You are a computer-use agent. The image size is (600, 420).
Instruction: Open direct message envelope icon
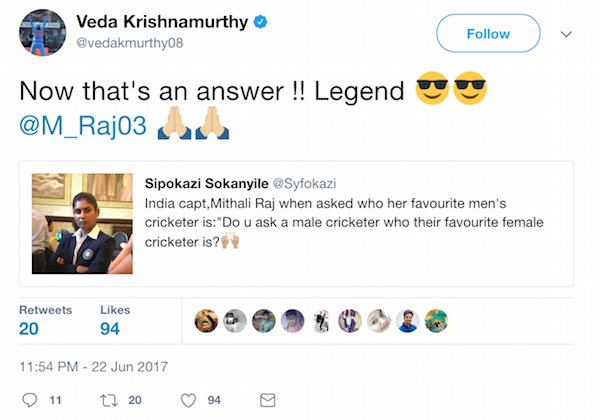pyautogui.click(x=267, y=400)
